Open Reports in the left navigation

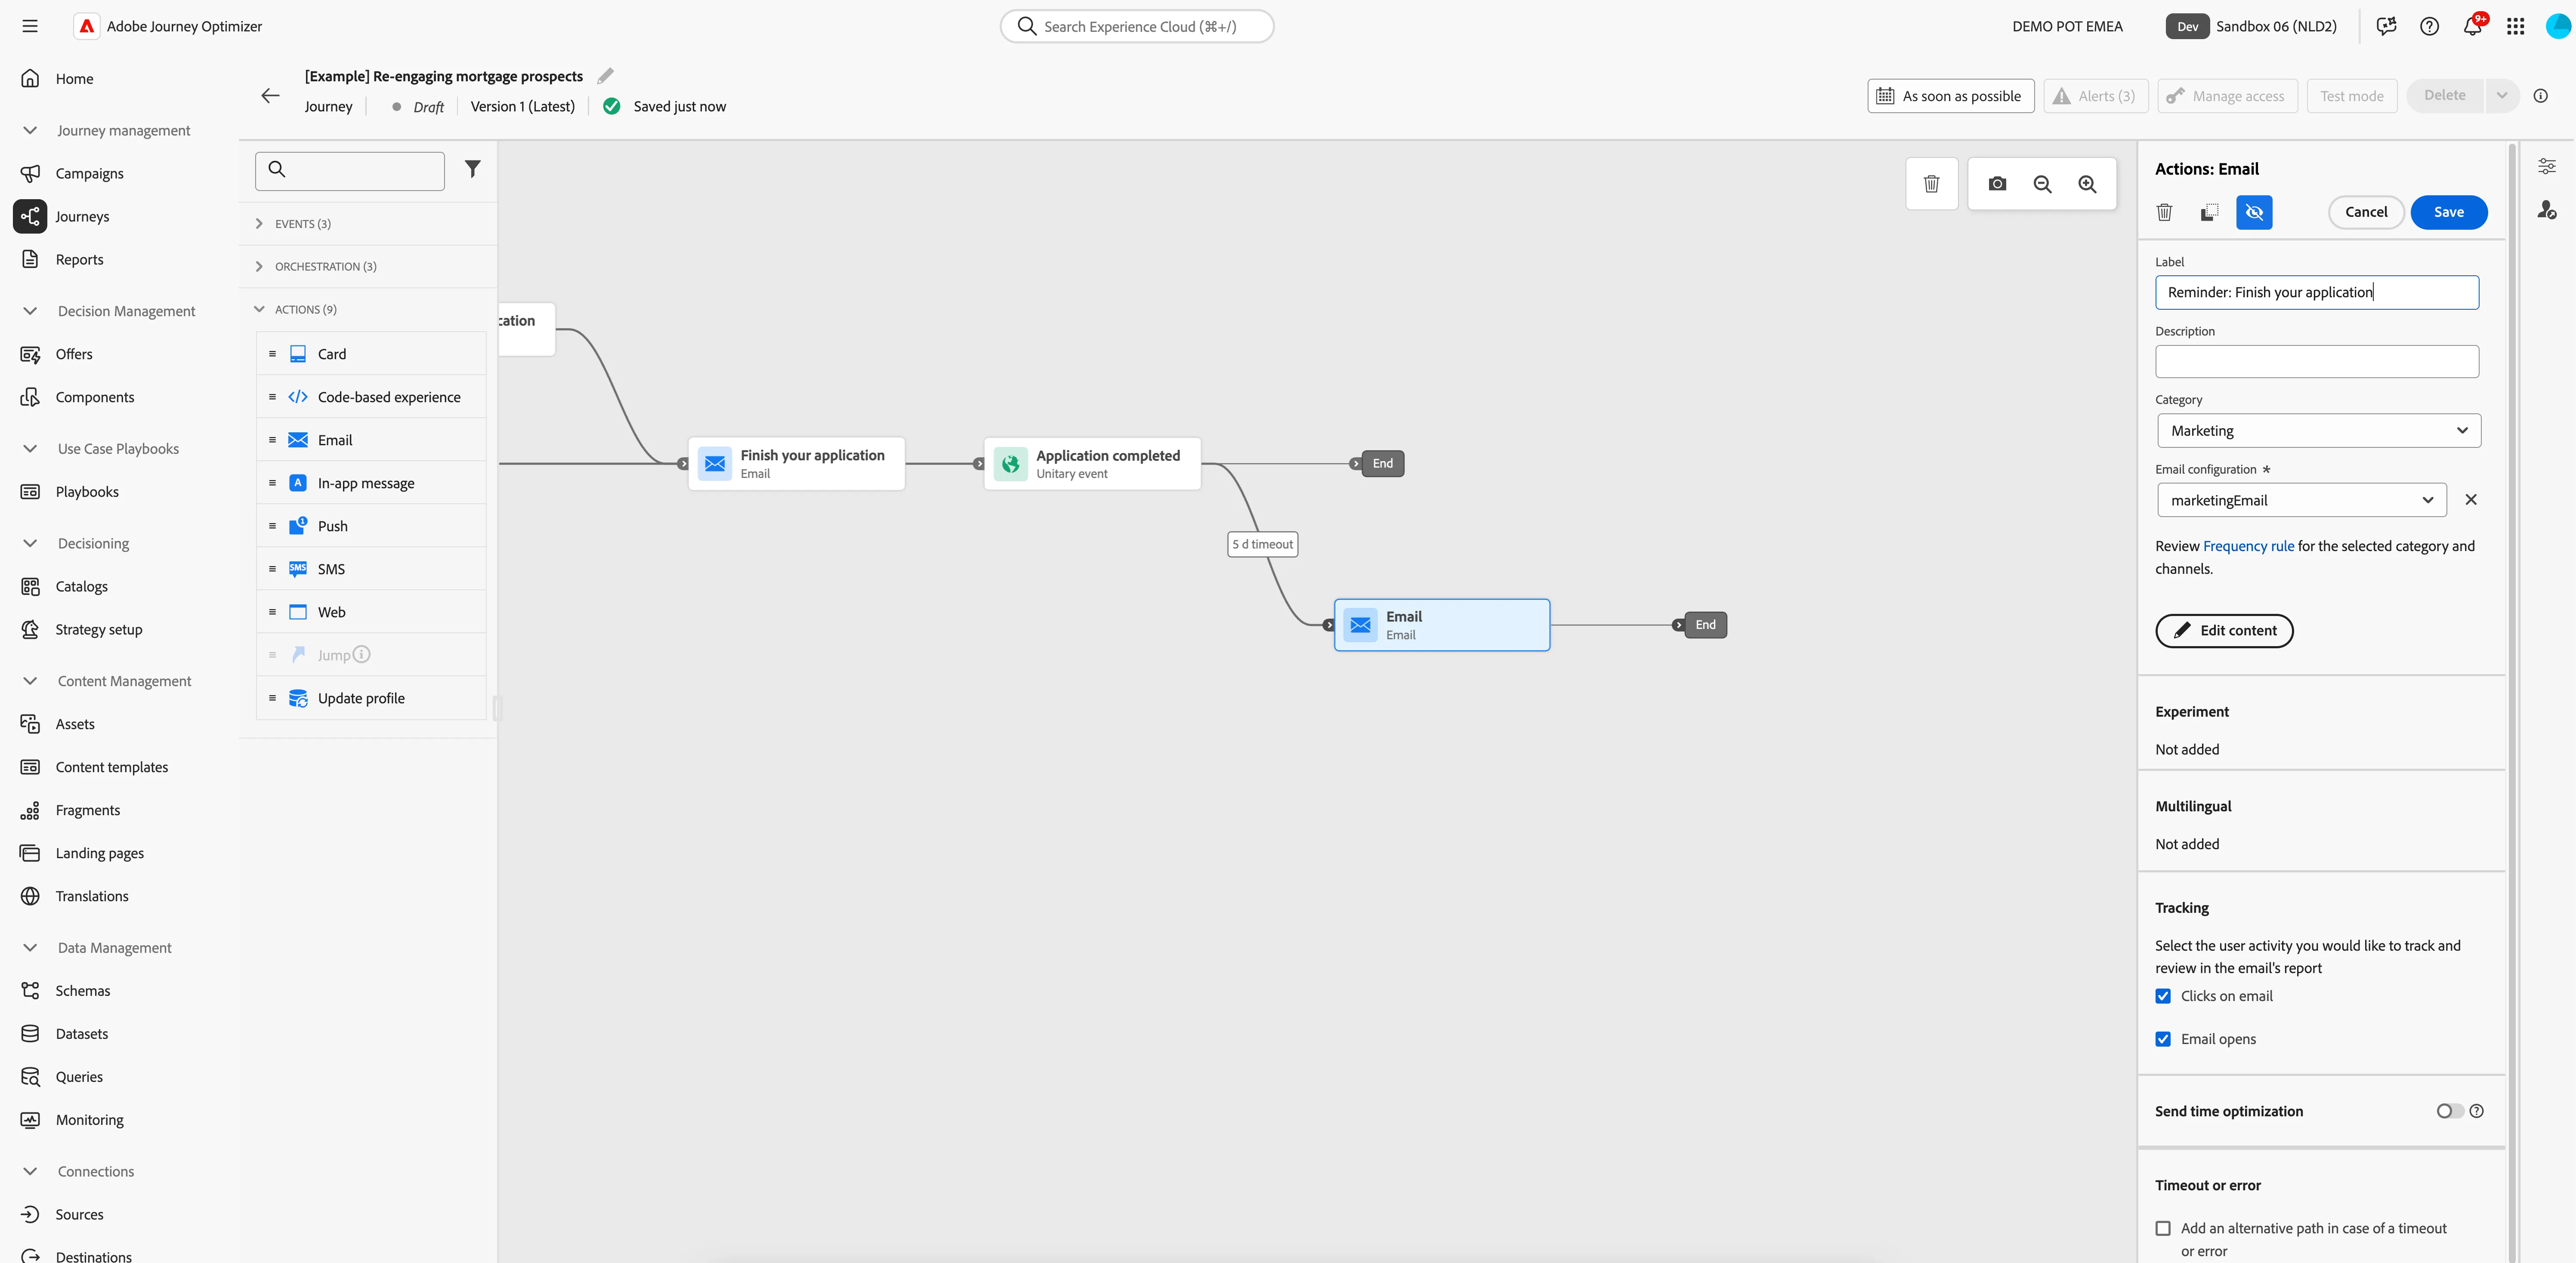(79, 259)
